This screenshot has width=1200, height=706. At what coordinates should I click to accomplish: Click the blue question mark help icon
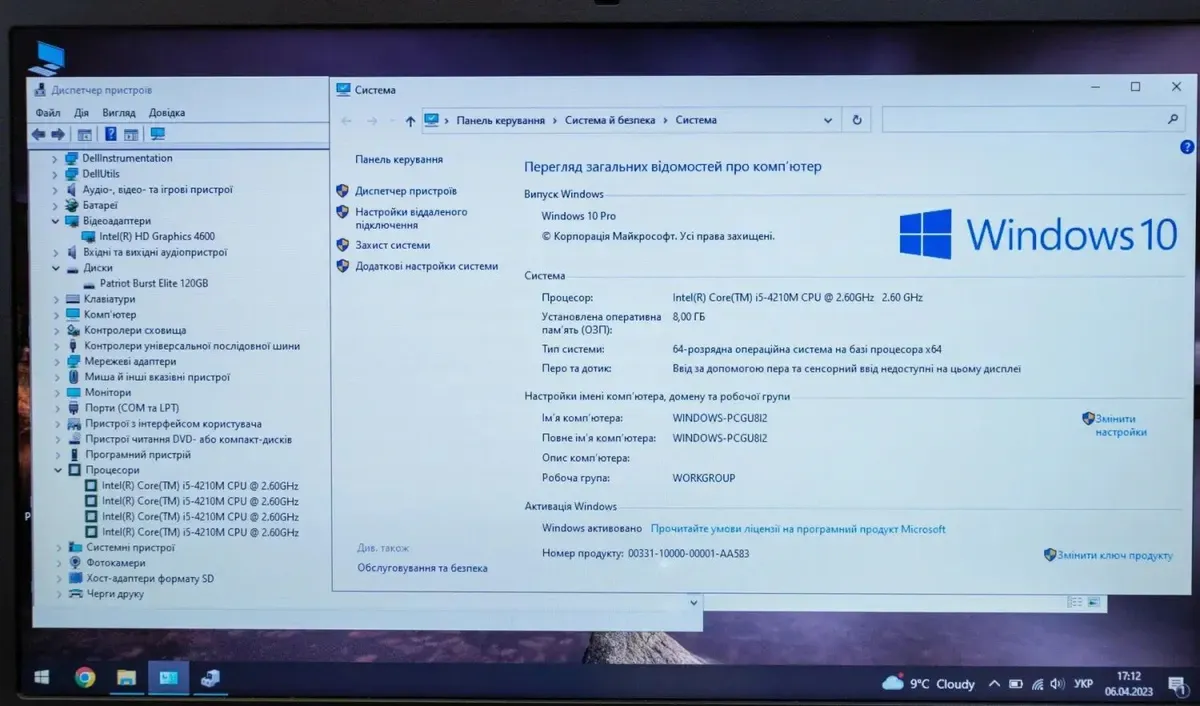(x=1187, y=147)
